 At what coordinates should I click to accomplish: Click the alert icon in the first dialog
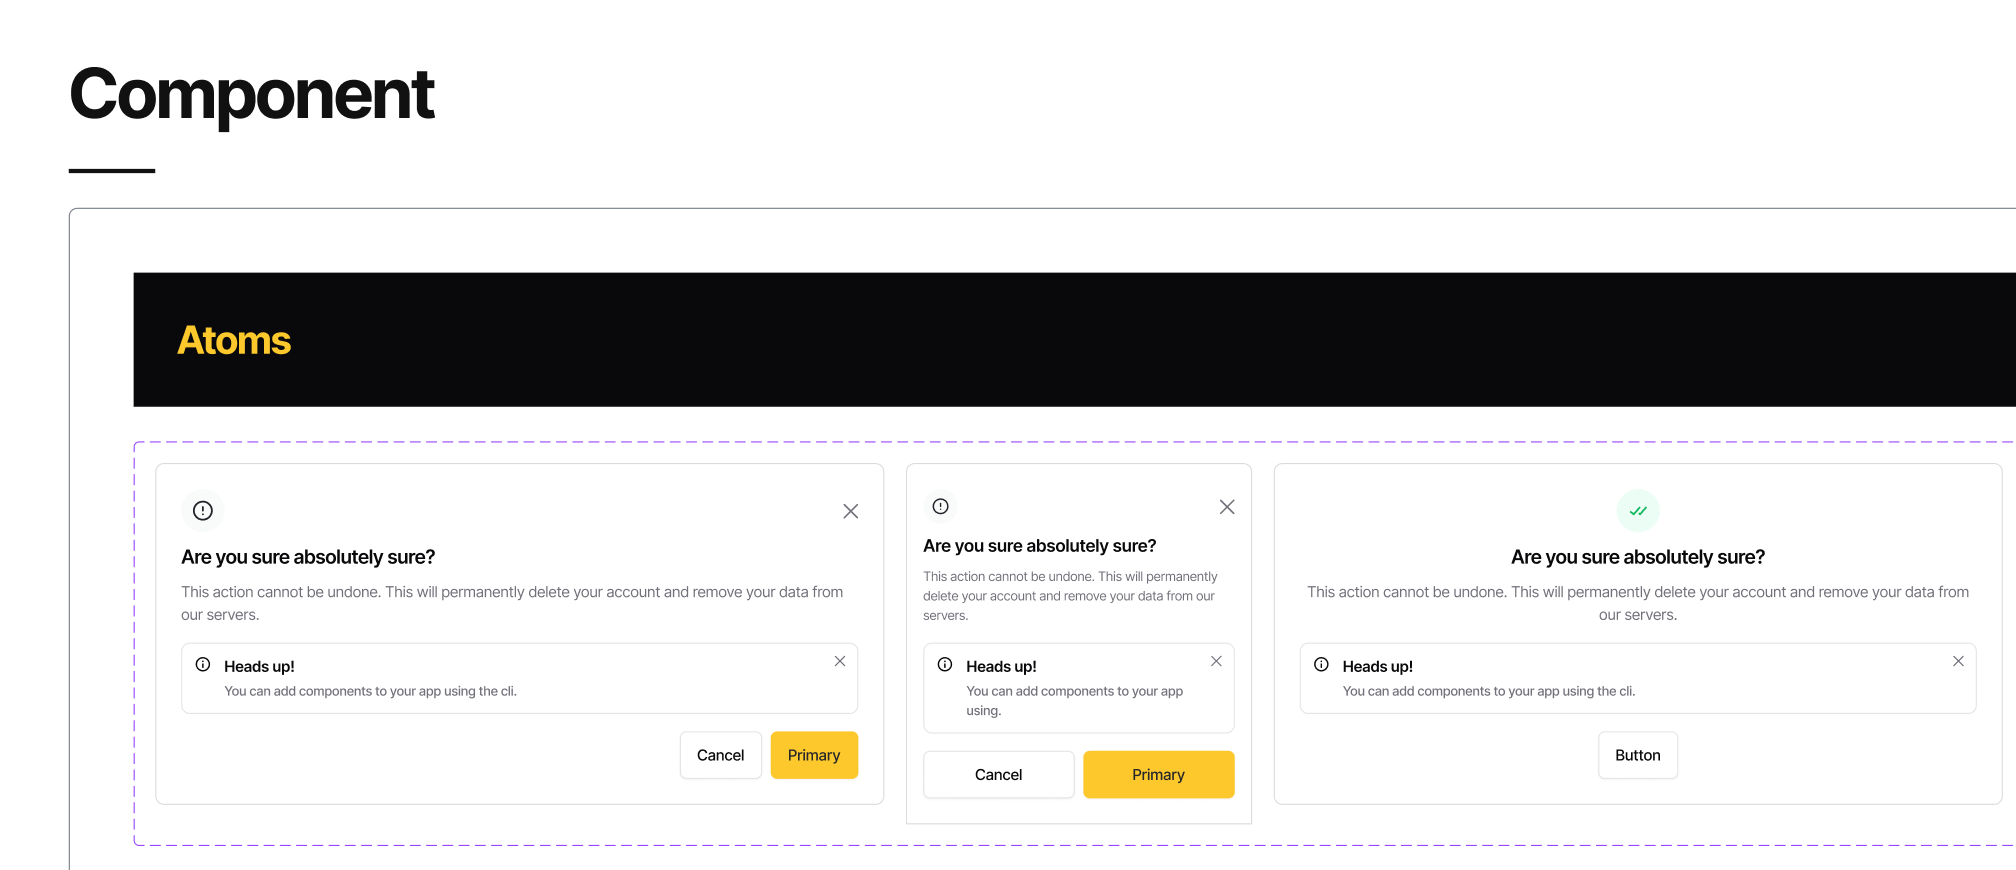coord(203,511)
